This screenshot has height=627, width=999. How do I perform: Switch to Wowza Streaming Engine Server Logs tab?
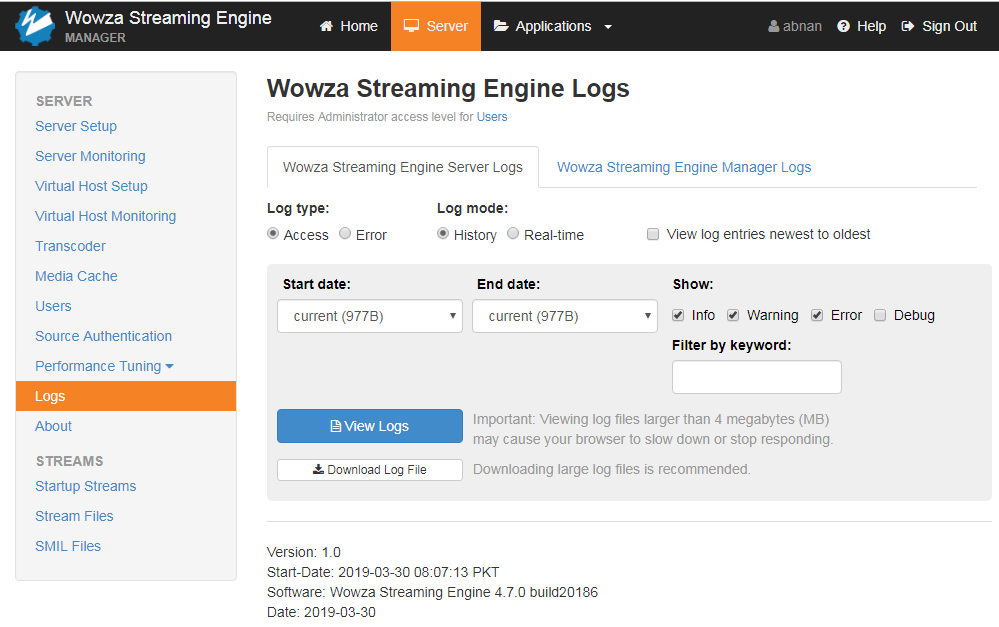tap(403, 167)
